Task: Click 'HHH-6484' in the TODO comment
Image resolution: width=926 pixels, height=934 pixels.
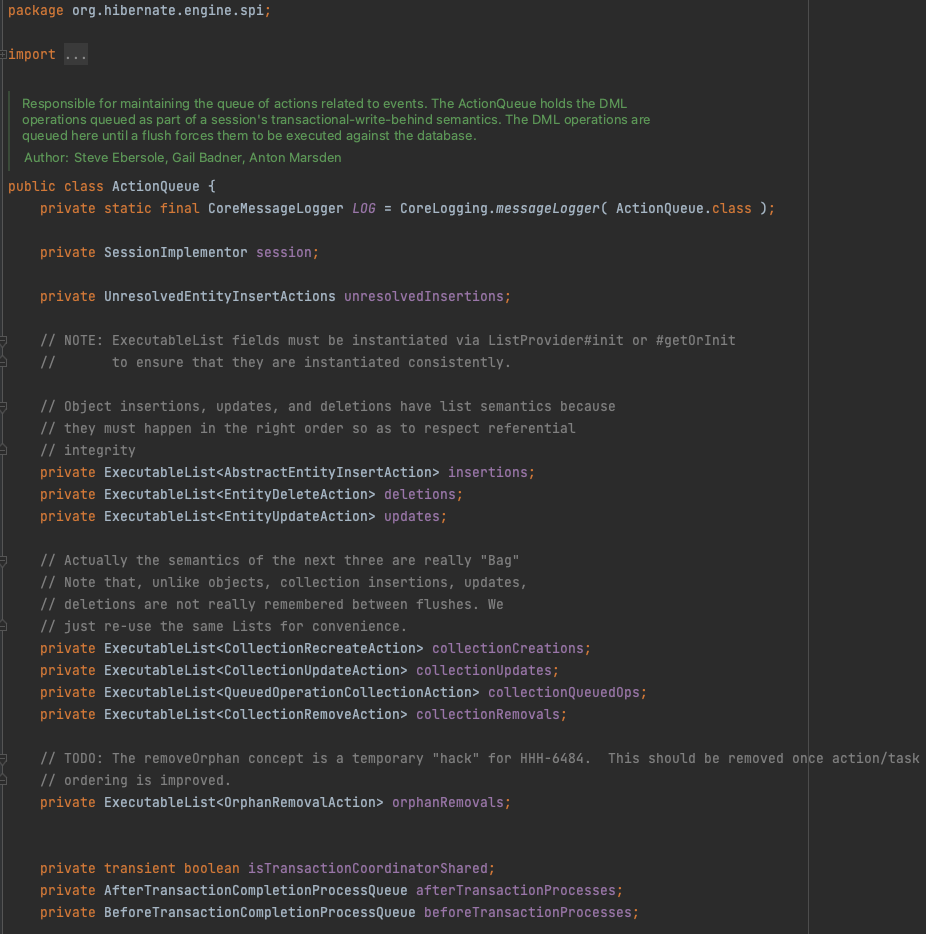Action: click(551, 759)
